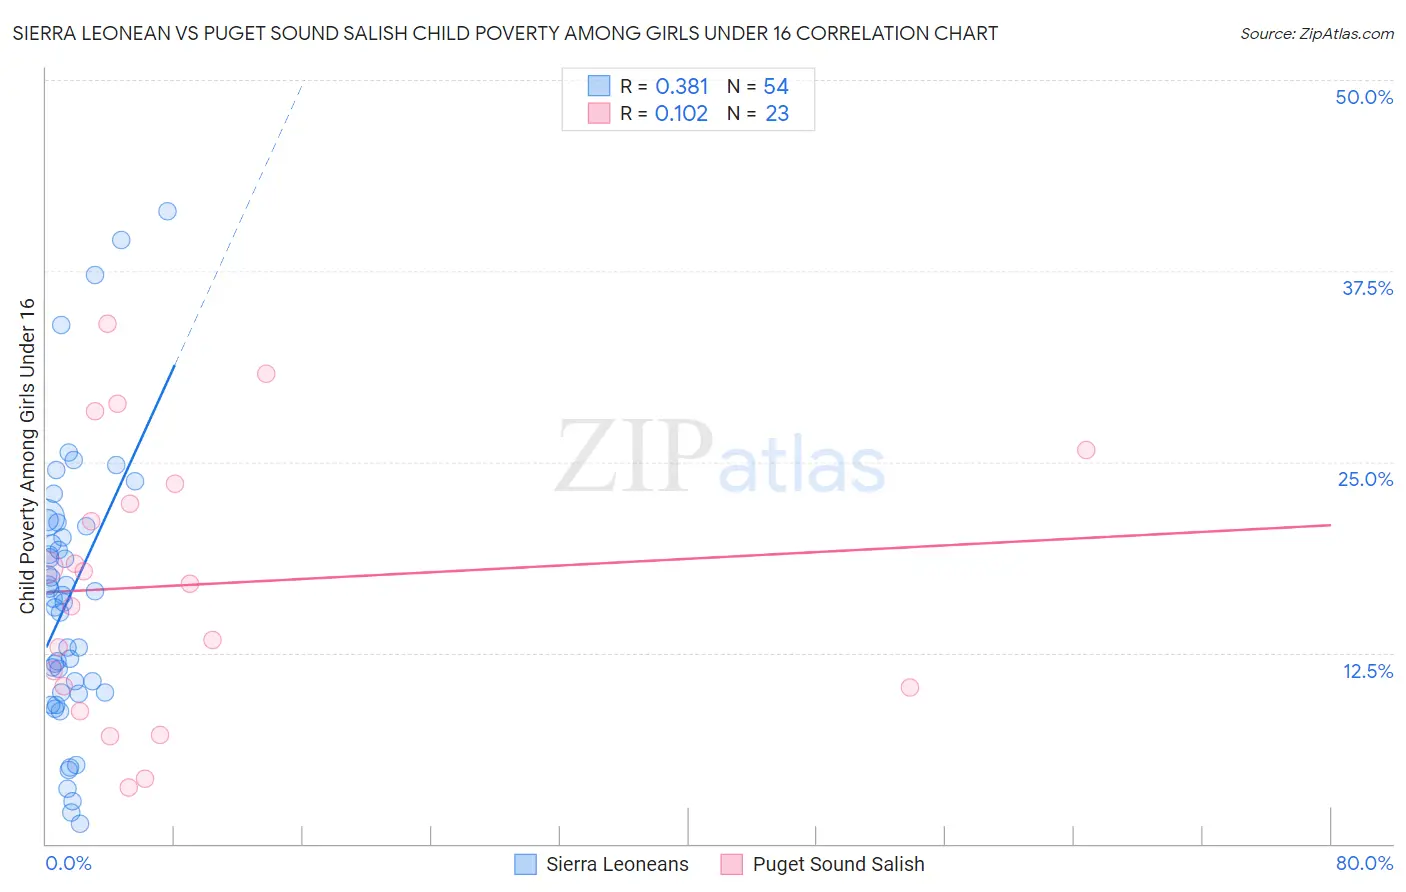Click the pink data point farthest right
The image size is (1406, 892).
pos(1086,450)
